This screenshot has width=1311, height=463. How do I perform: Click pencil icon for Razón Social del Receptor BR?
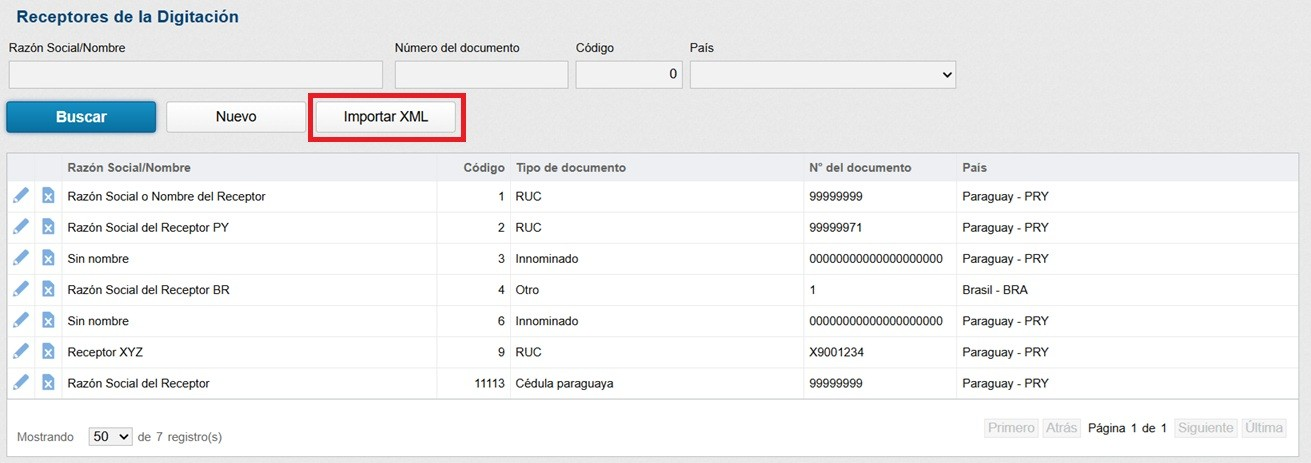click(x=21, y=289)
